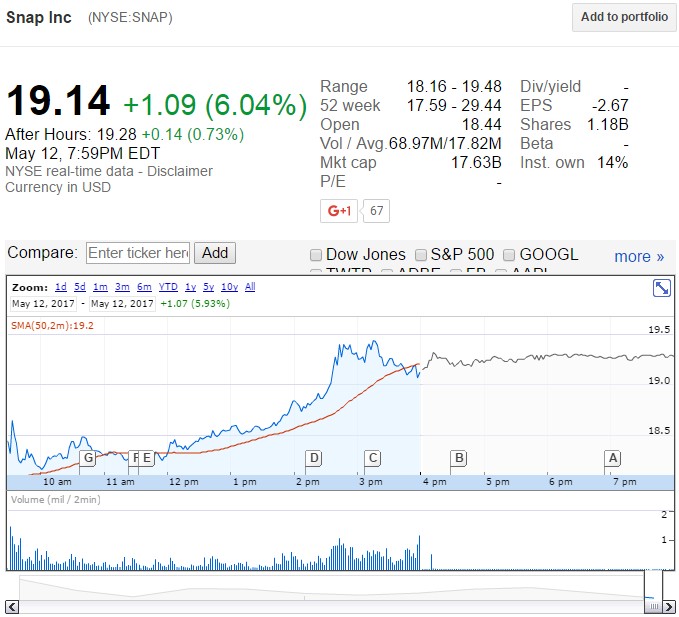The height and width of the screenshot is (617, 679).
Task: Click the timeline range slider handle
Action: tap(653, 606)
